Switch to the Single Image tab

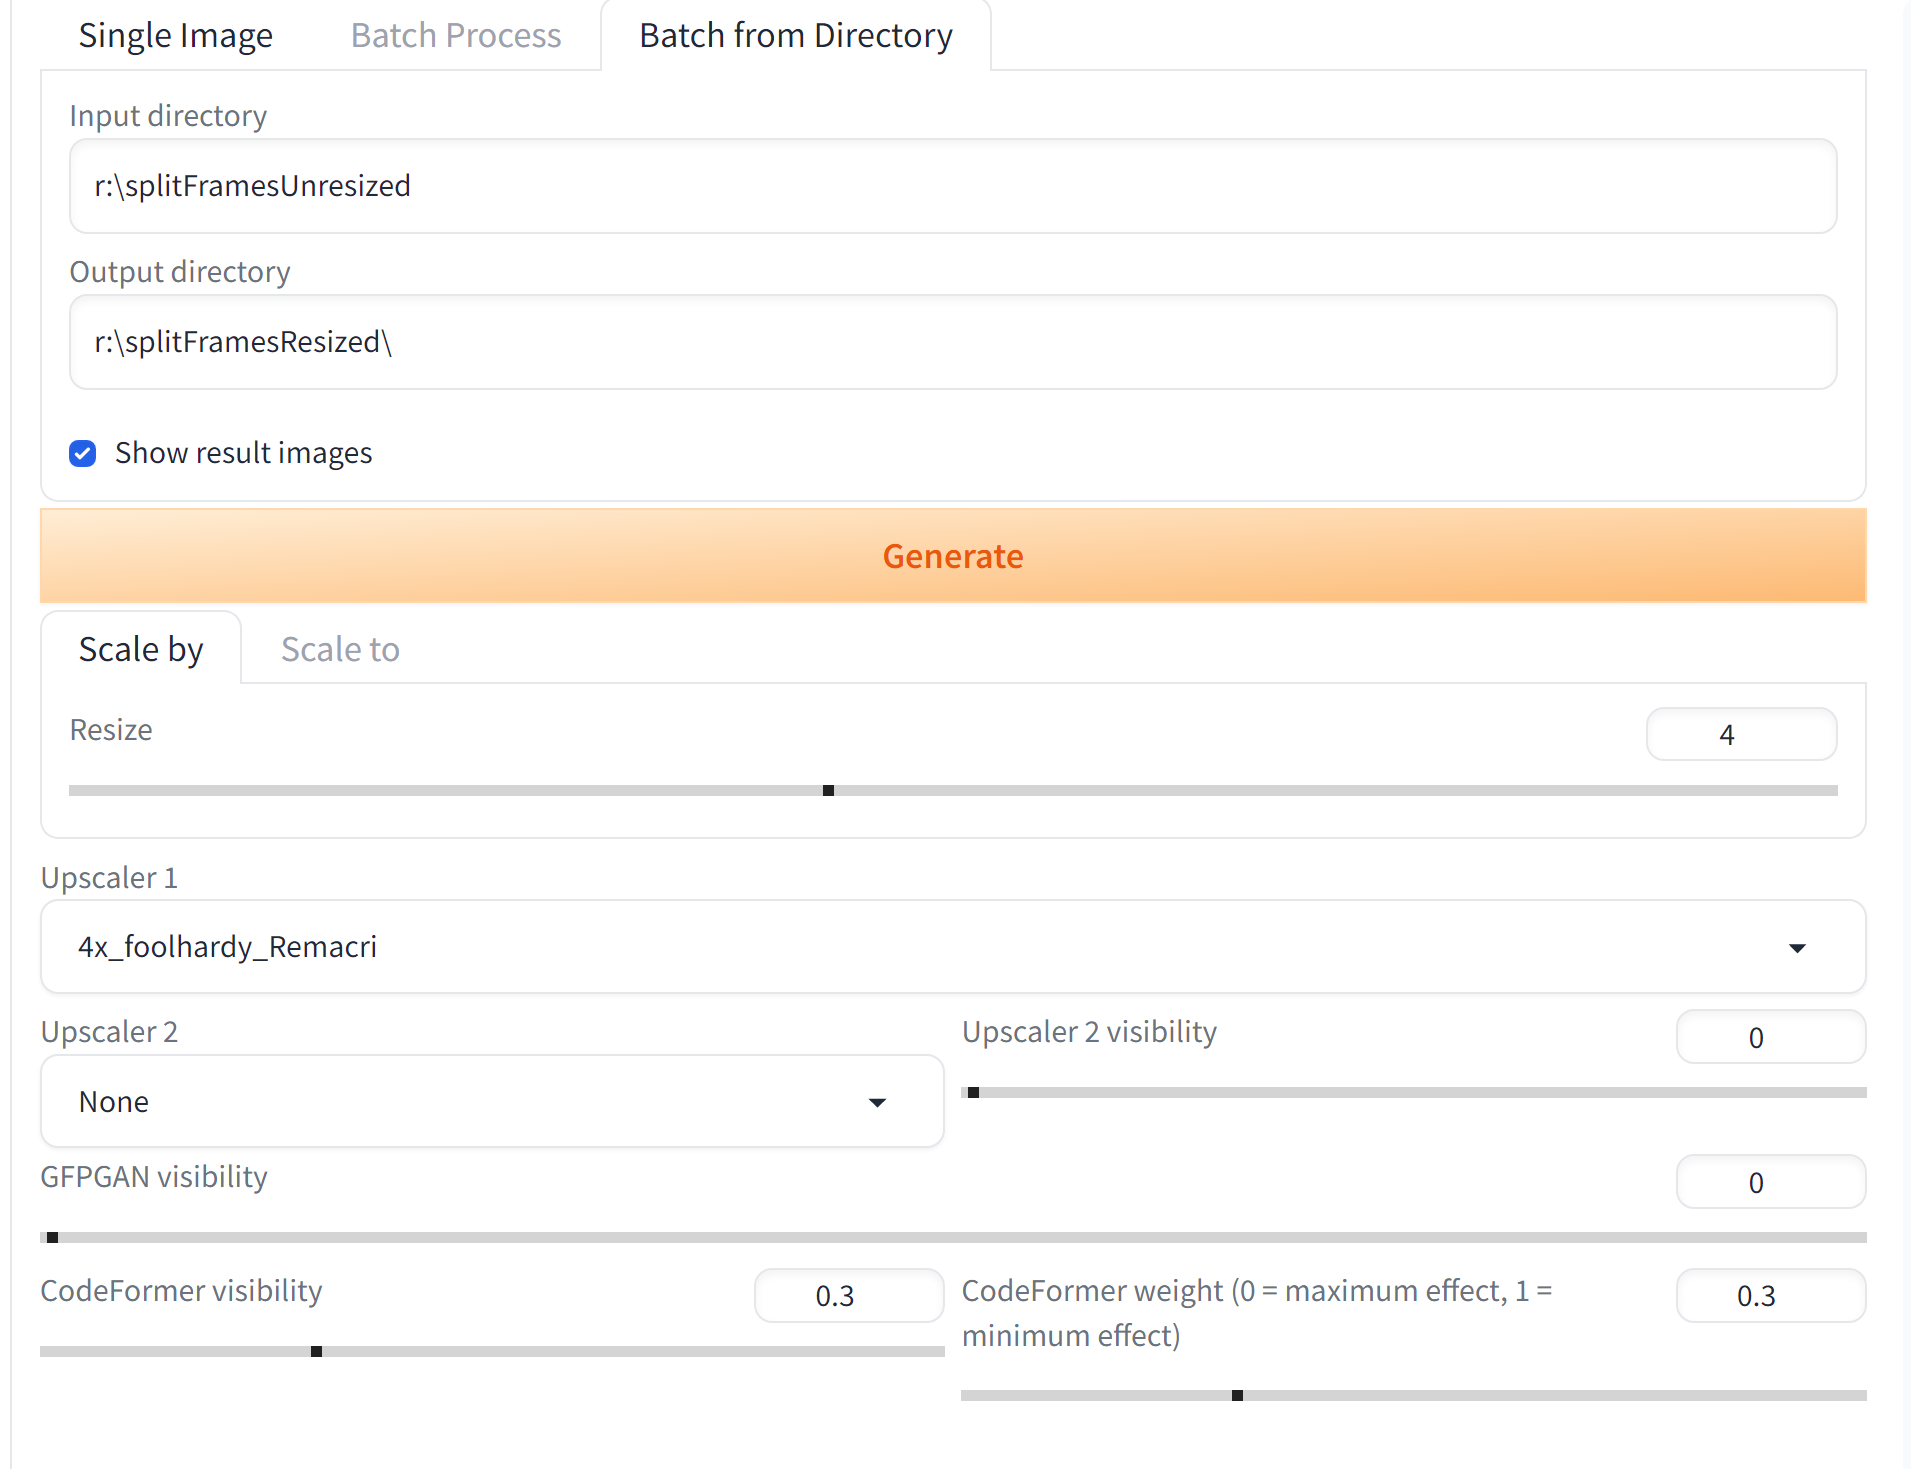coord(175,35)
